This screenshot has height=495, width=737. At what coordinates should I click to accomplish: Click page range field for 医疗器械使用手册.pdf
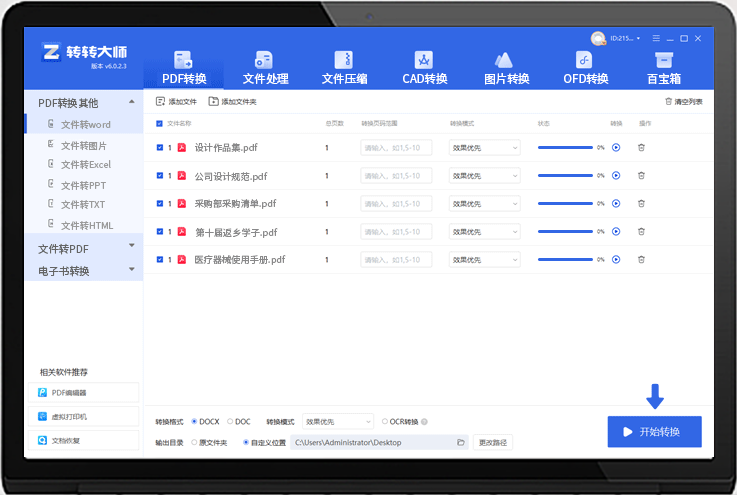pos(396,260)
